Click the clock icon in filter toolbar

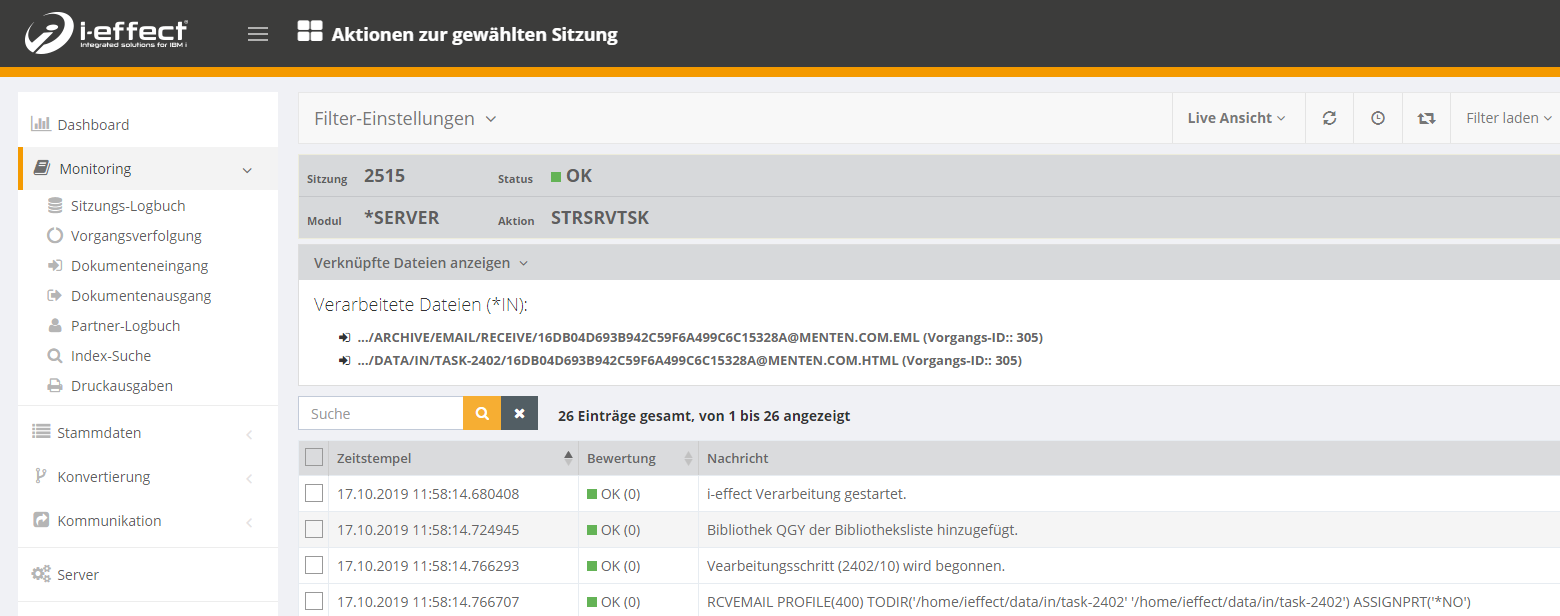(1378, 118)
